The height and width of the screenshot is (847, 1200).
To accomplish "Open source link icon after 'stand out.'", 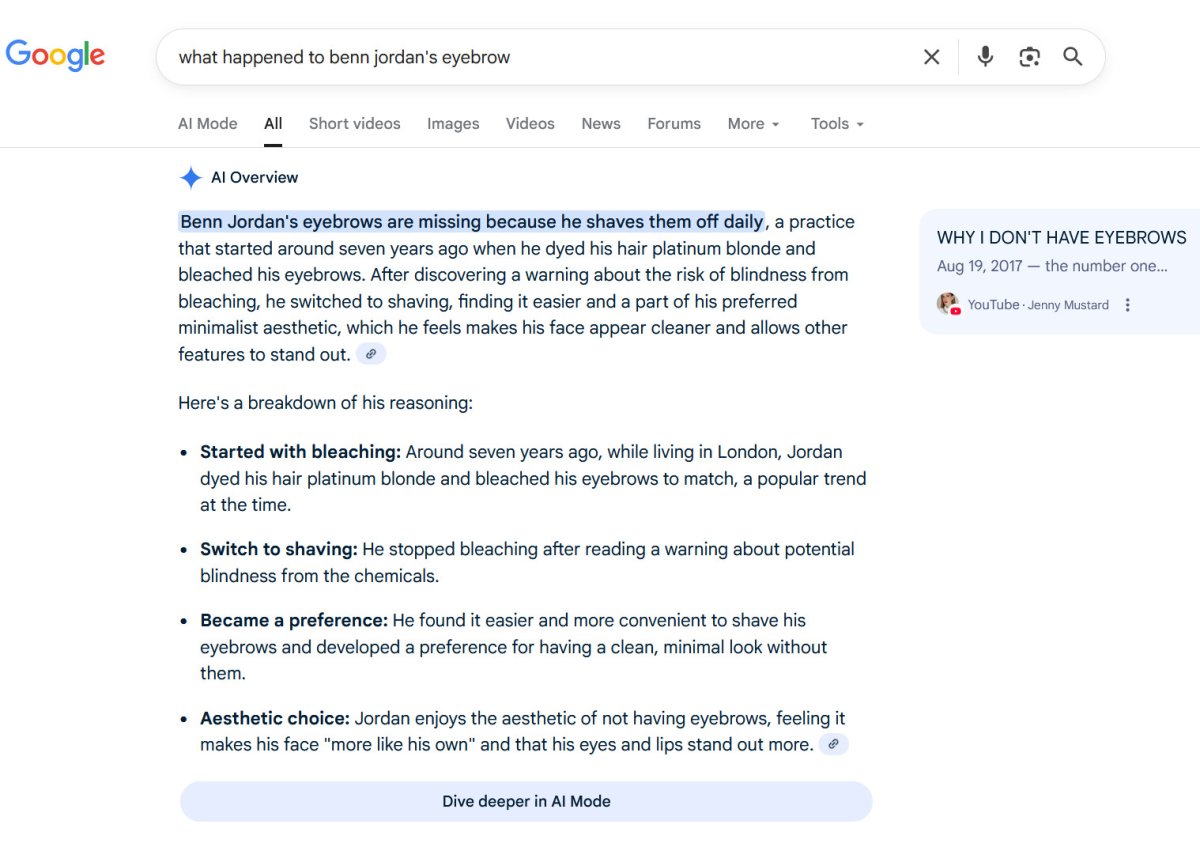I will (371, 354).
